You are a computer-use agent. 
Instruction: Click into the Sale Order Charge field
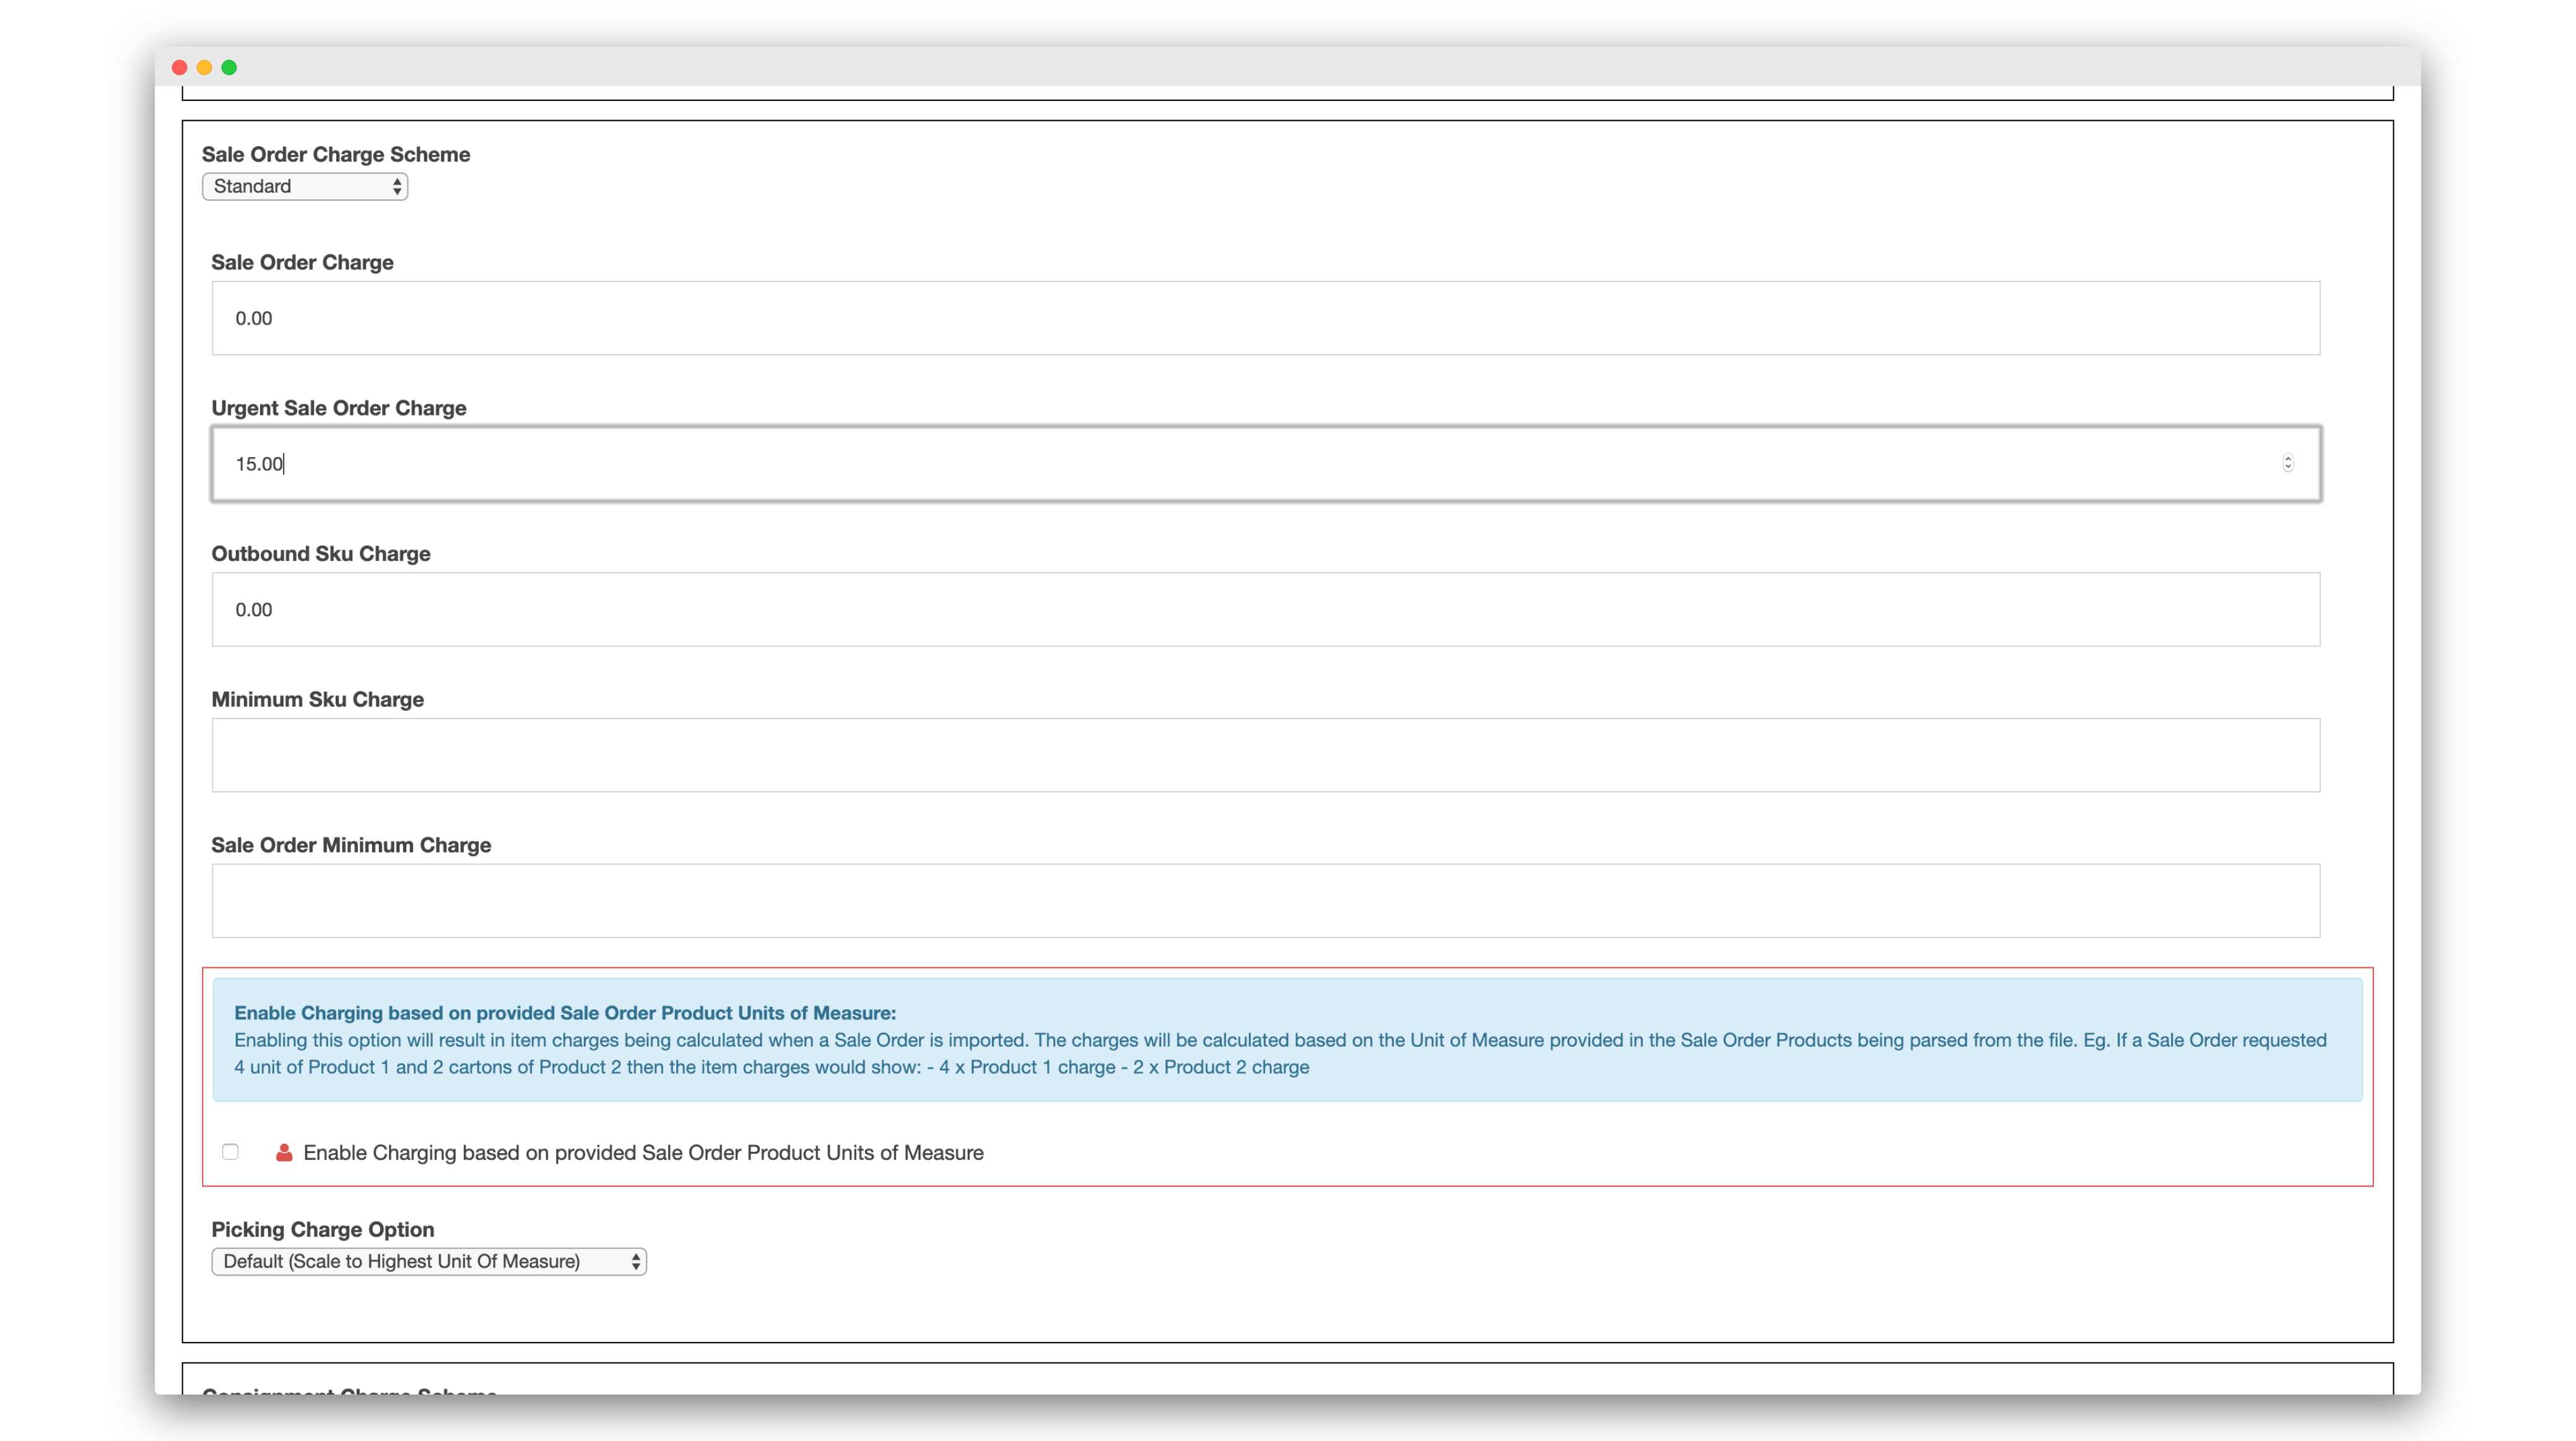tap(1265, 318)
